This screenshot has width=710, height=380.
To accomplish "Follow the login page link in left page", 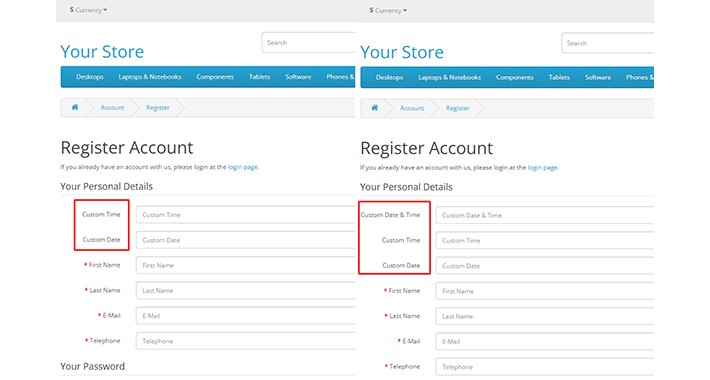I will pos(243,167).
